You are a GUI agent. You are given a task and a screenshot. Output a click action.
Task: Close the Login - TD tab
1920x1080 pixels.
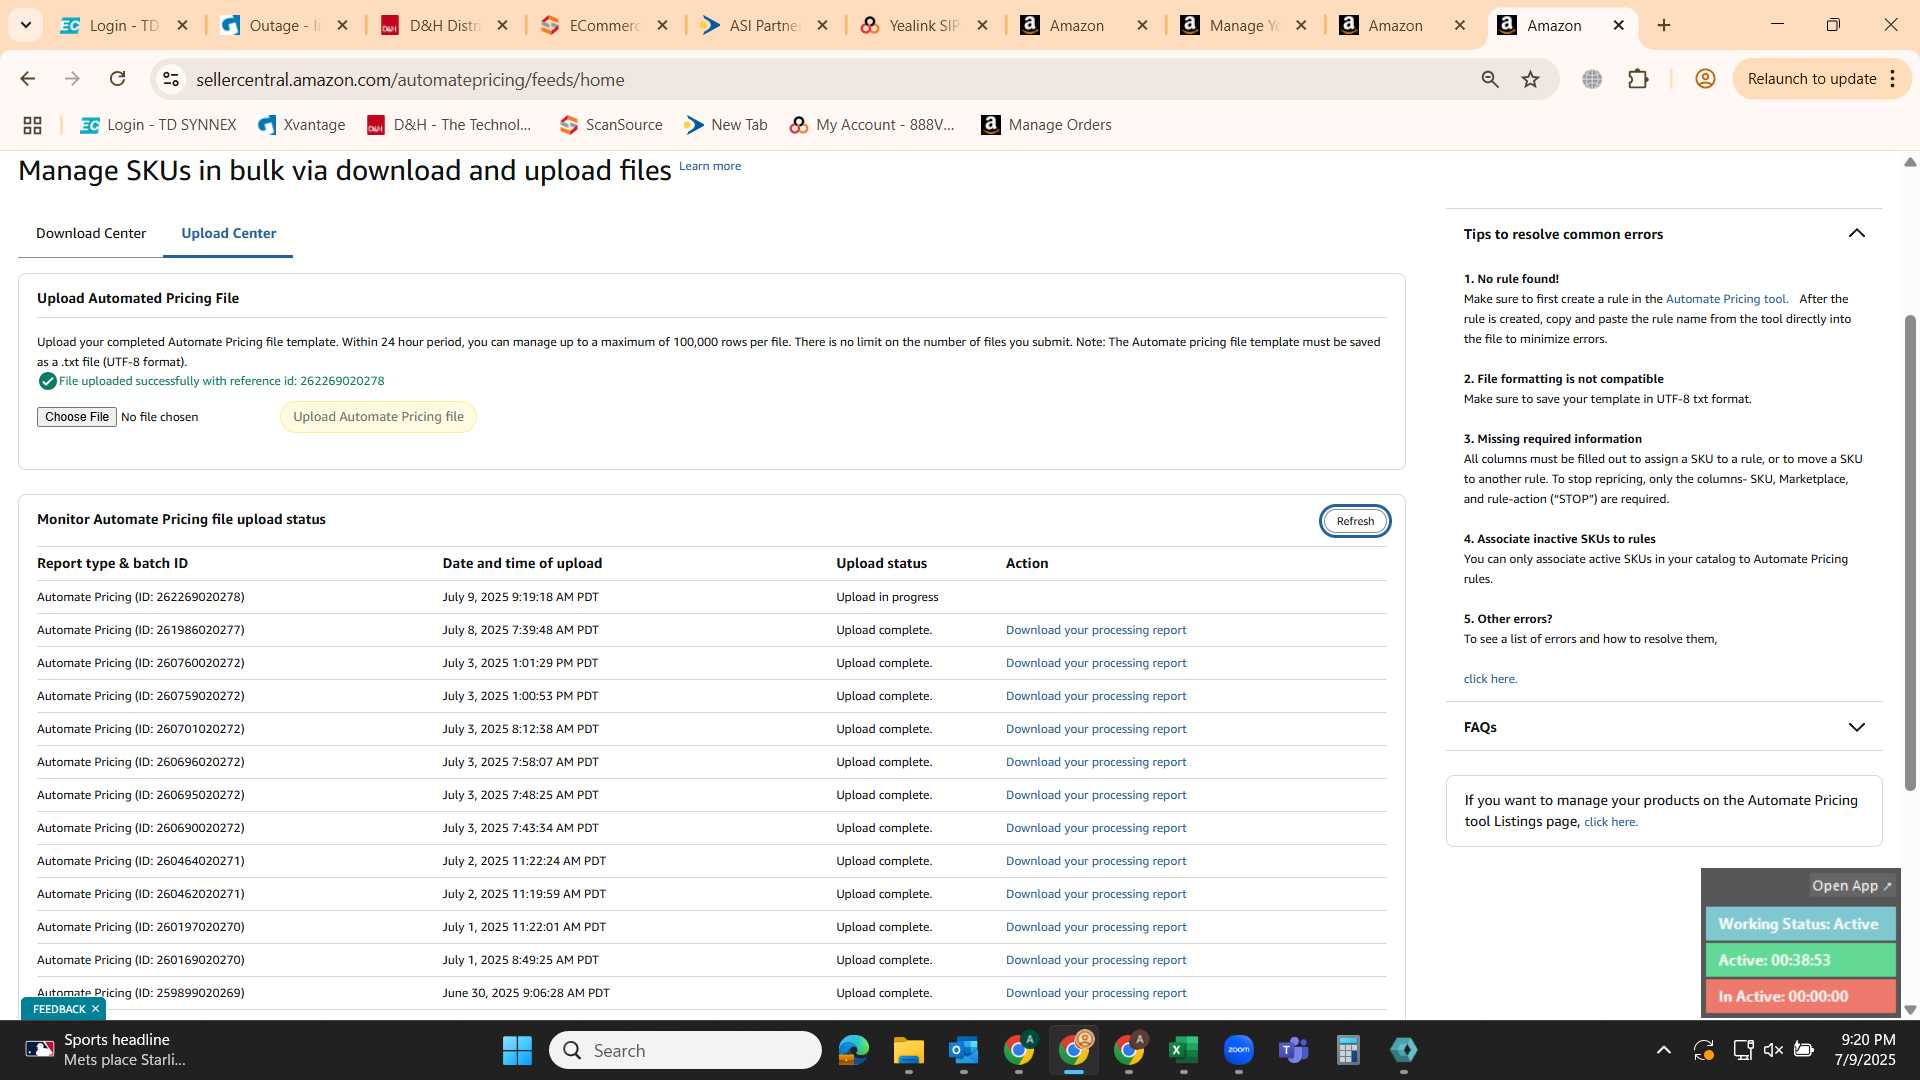pos(182,25)
